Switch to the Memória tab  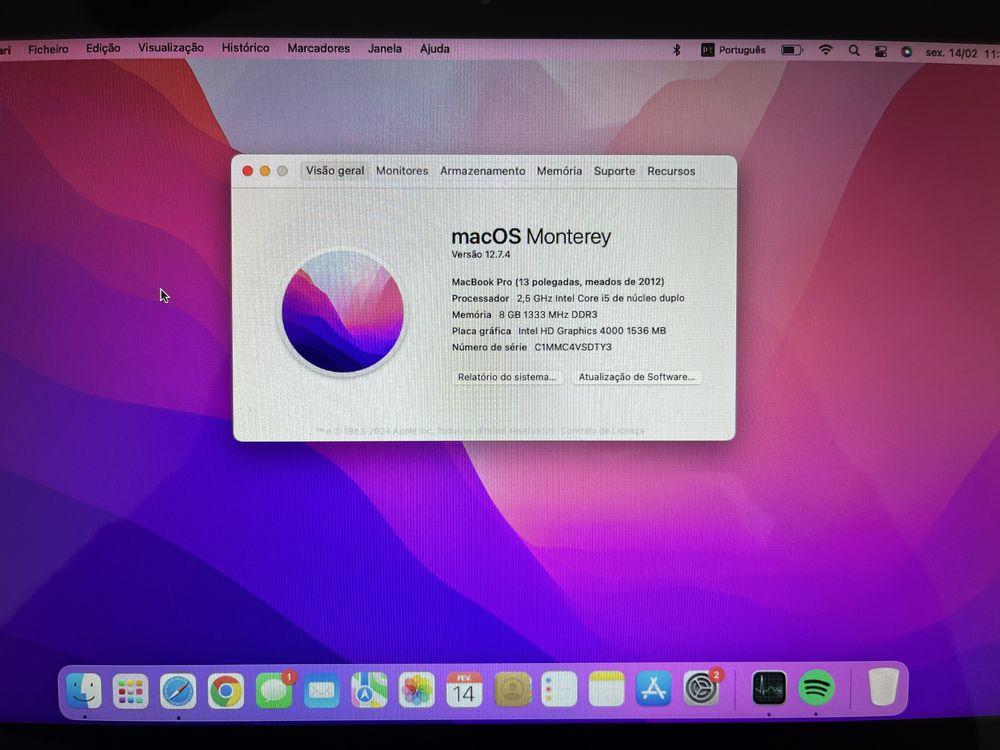click(559, 171)
